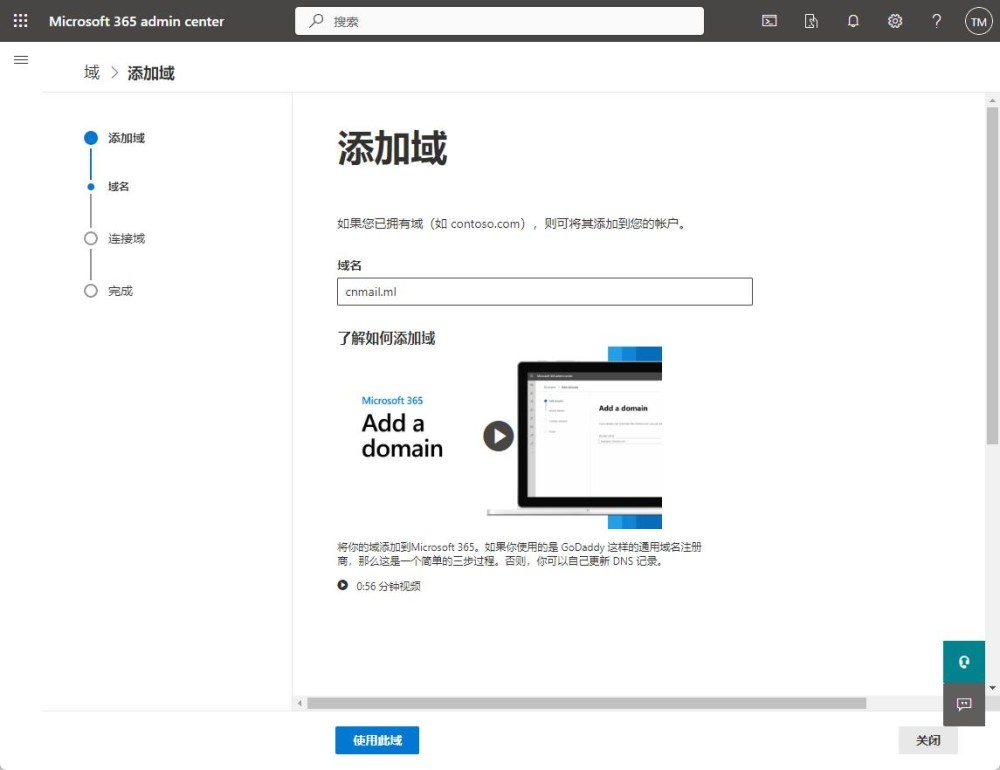Select the 连接域 step circle
The width and height of the screenshot is (1000, 770).
pos(91,239)
